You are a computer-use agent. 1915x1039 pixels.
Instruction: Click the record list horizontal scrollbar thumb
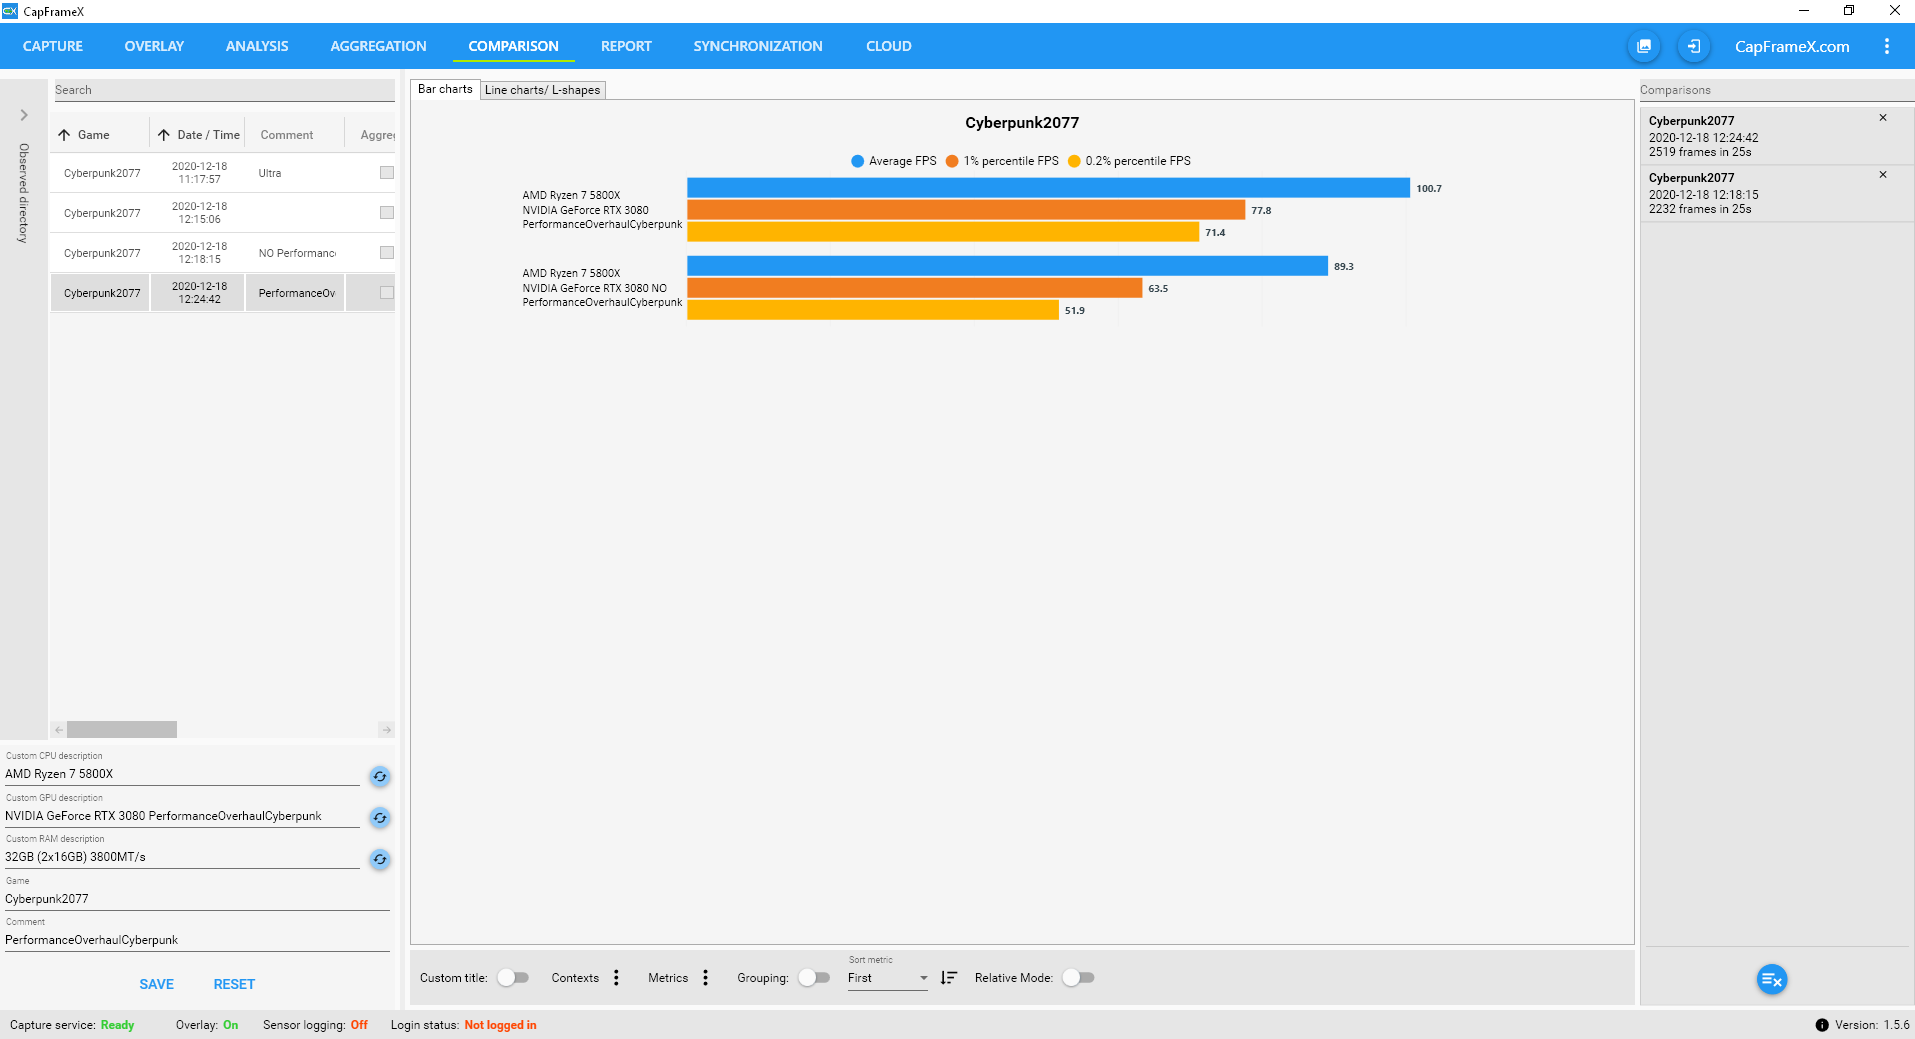pos(122,730)
